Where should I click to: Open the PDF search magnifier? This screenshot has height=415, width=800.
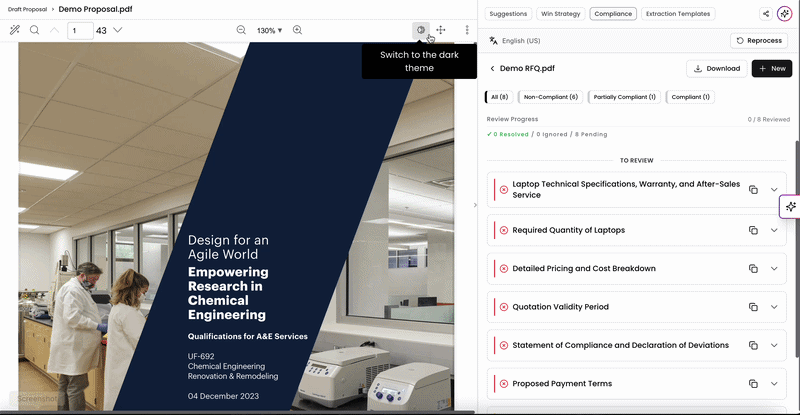[34, 30]
